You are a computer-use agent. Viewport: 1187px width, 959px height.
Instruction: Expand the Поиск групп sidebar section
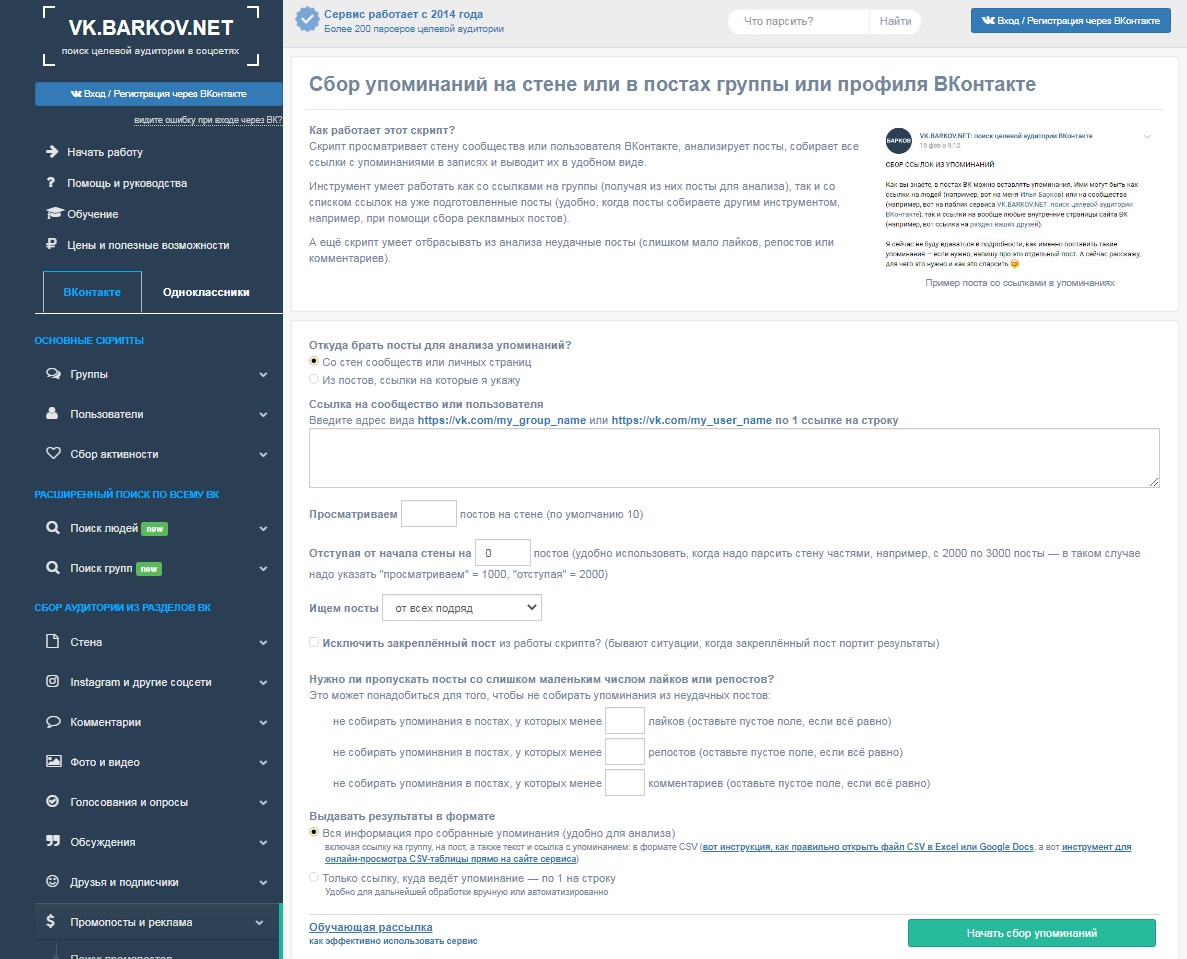[263, 569]
